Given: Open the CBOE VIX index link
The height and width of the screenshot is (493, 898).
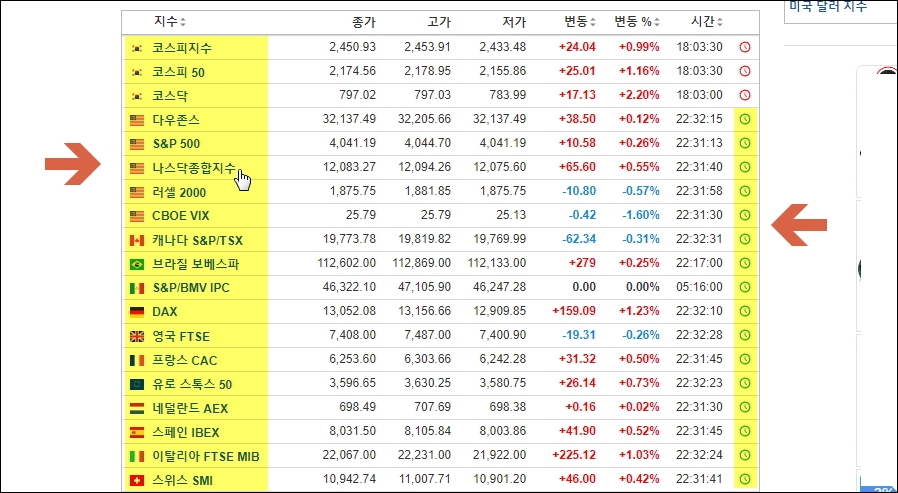Looking at the screenshot, I should 181,216.
